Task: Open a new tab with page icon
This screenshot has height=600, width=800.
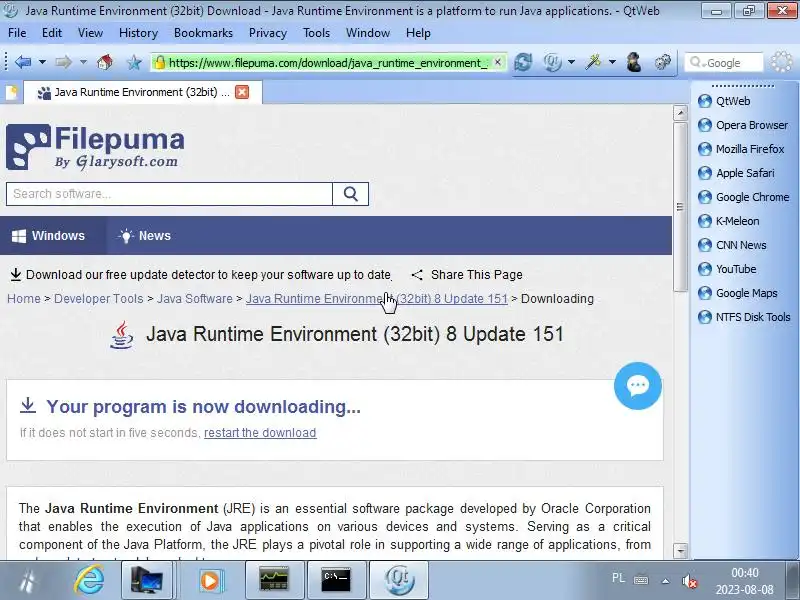Action: click(x=11, y=92)
